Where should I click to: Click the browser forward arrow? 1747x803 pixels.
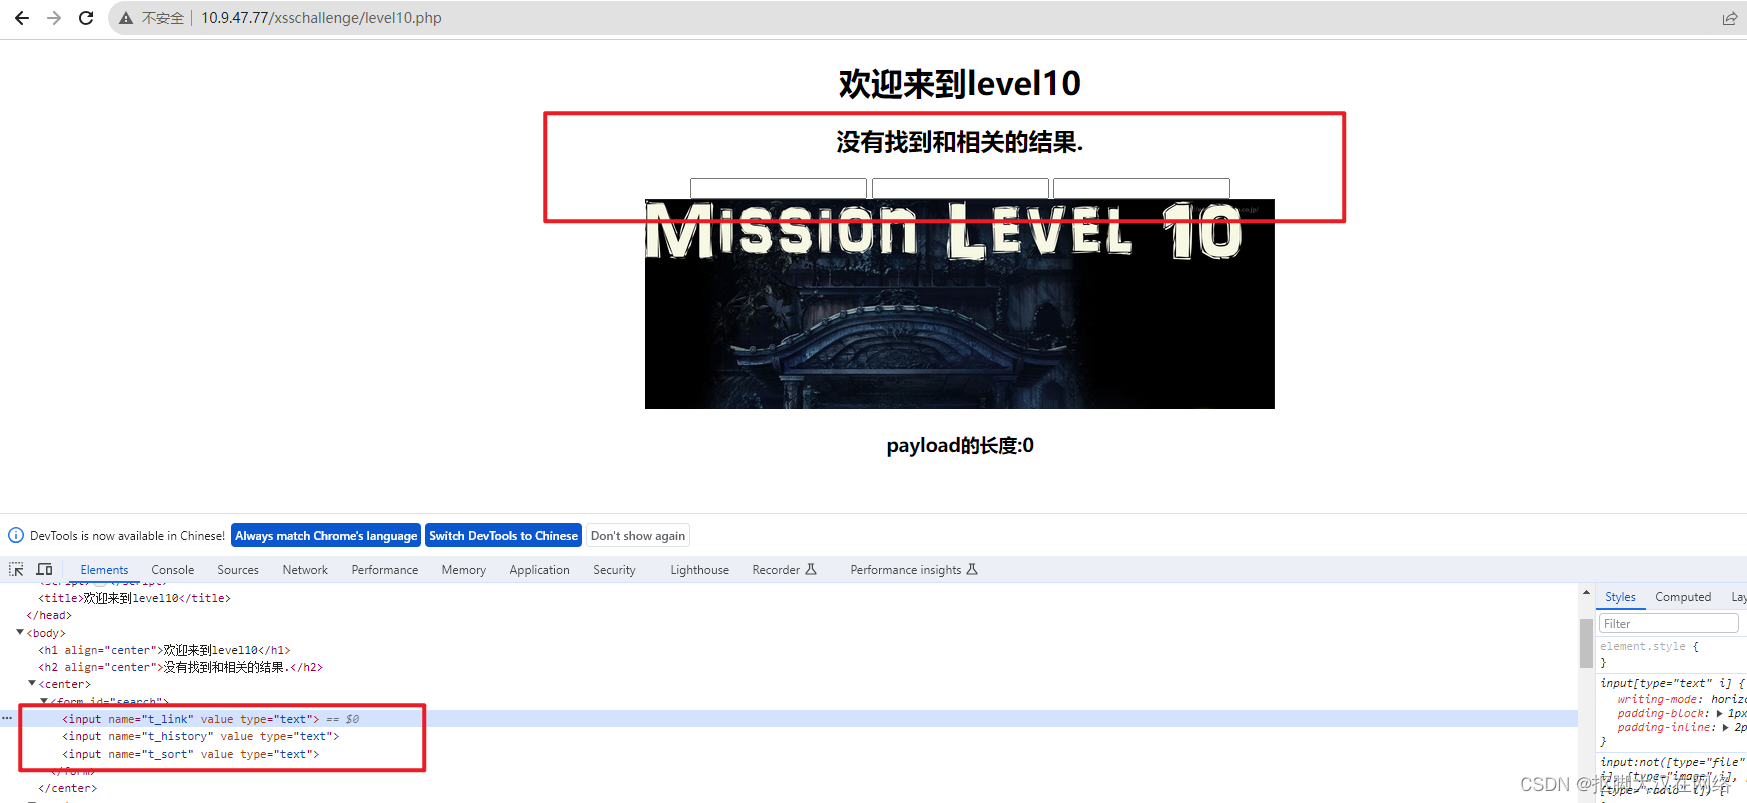click(54, 18)
